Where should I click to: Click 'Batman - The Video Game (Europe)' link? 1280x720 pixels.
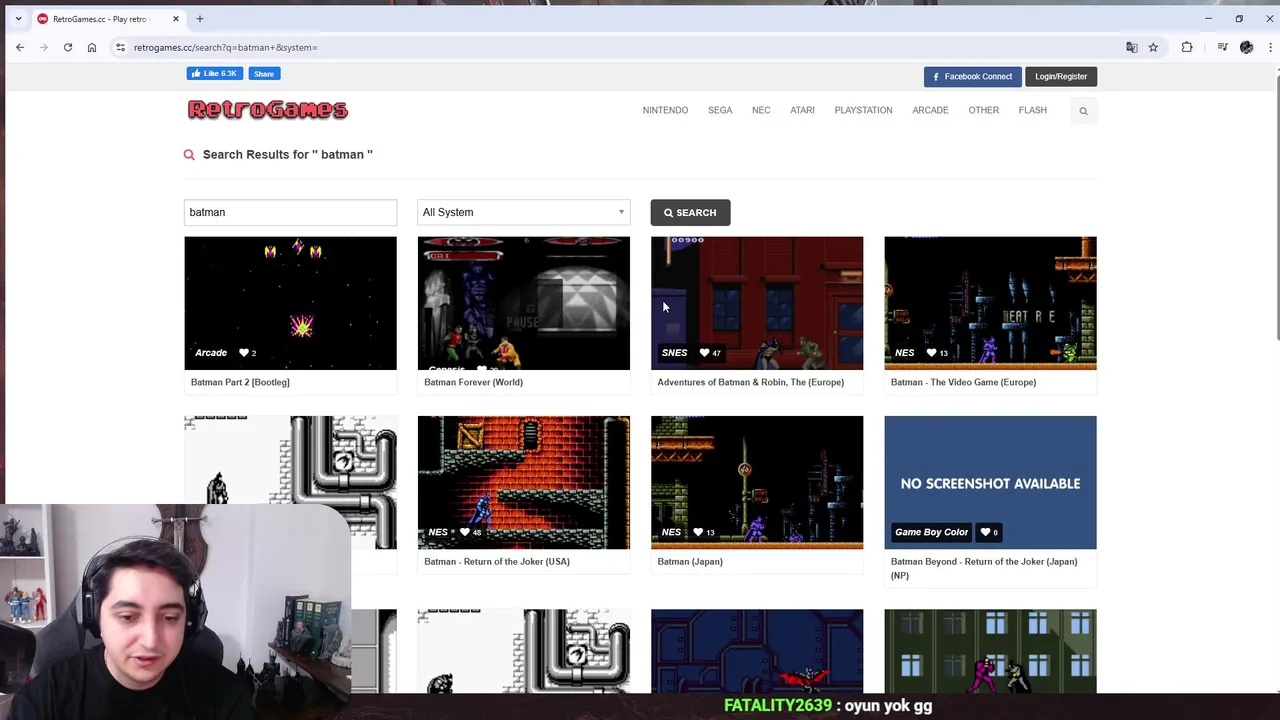click(963, 382)
